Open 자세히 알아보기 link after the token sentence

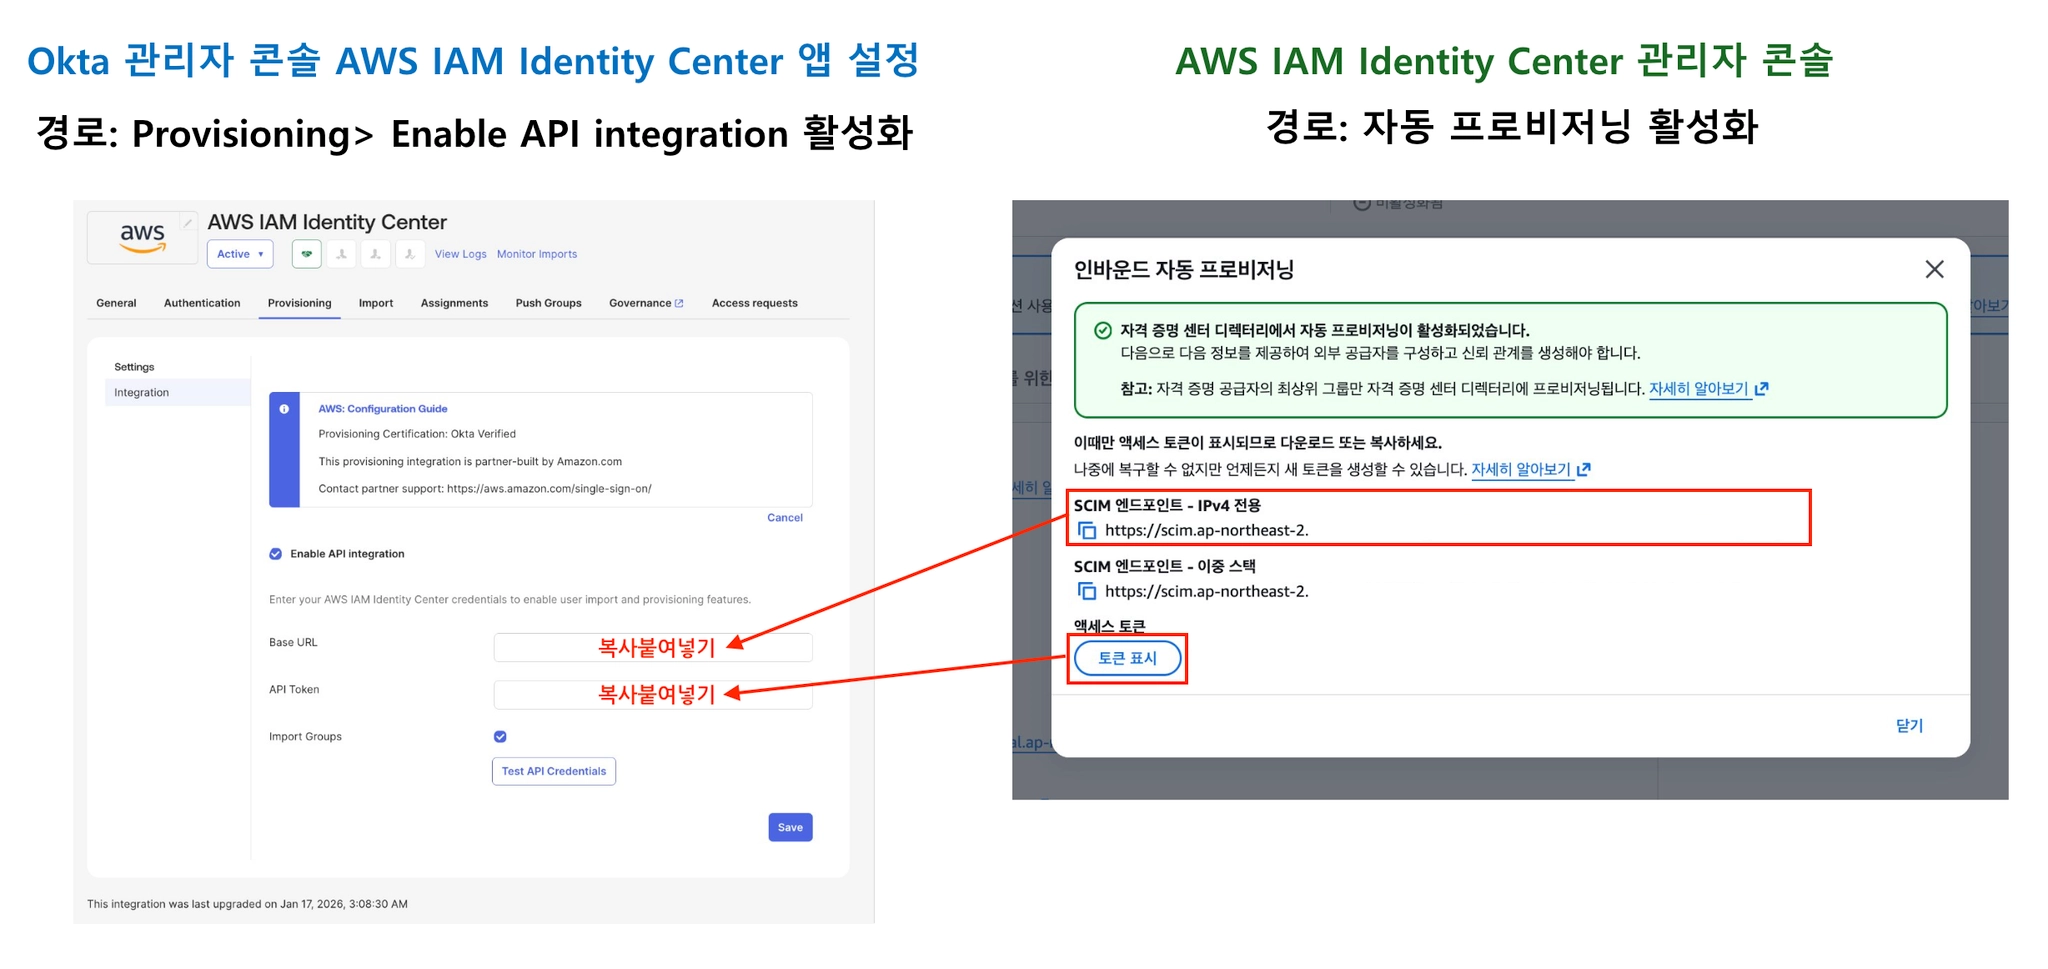pos(1531,470)
